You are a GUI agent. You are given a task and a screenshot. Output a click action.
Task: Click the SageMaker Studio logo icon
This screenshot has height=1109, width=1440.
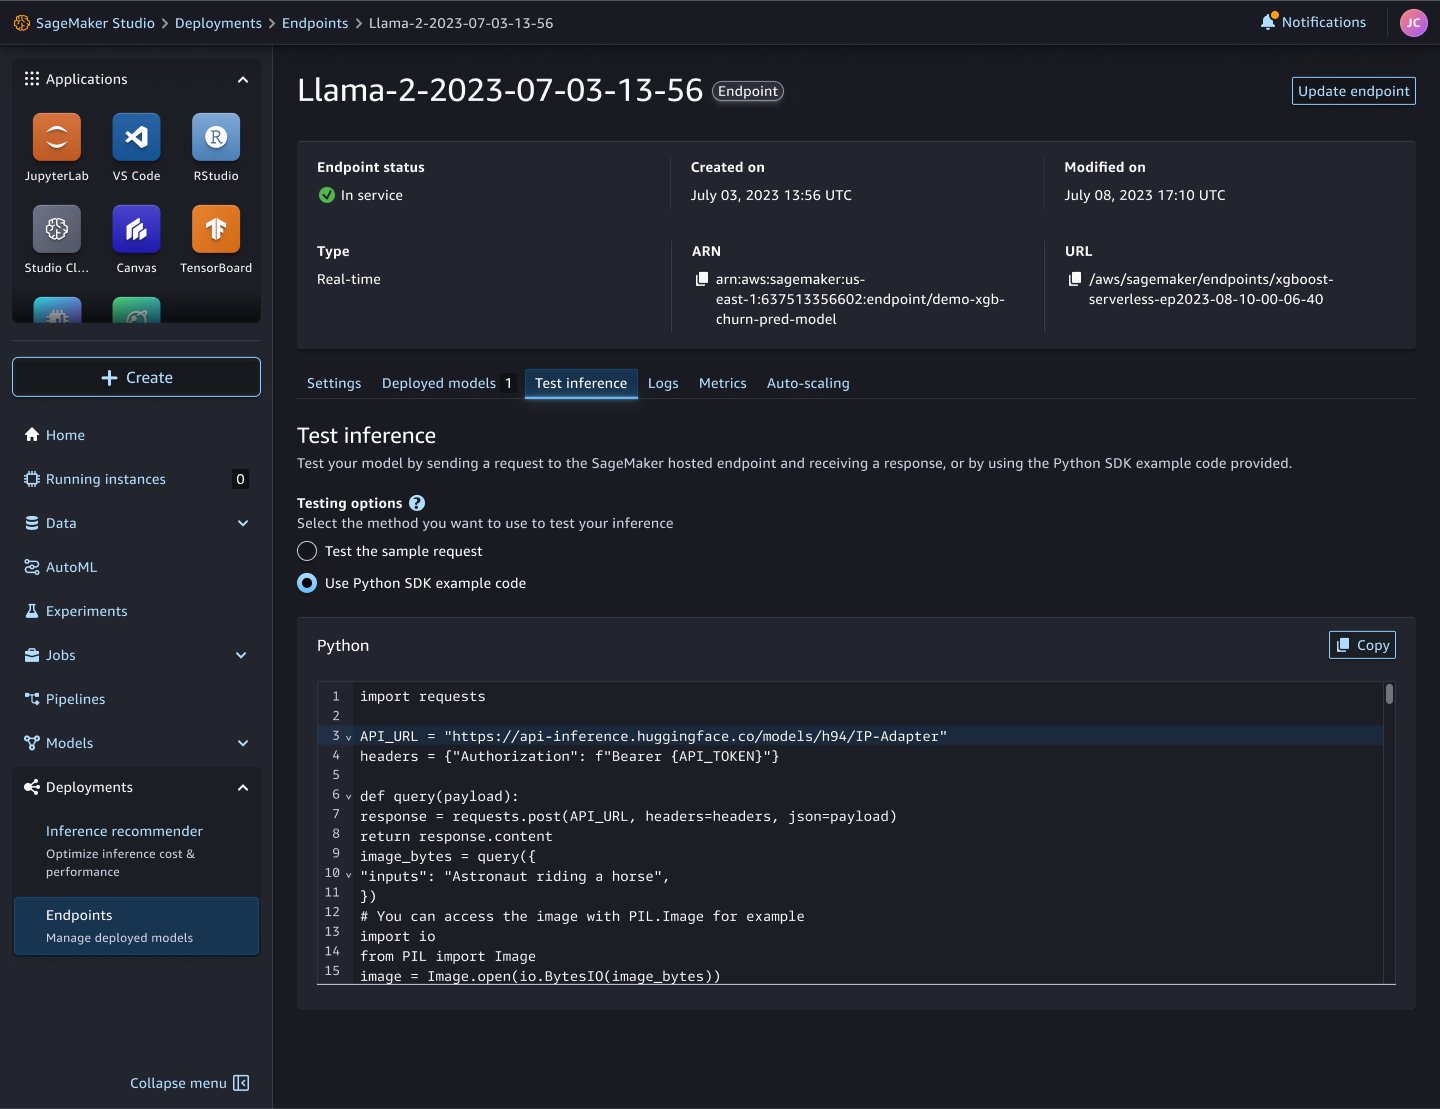(21, 22)
